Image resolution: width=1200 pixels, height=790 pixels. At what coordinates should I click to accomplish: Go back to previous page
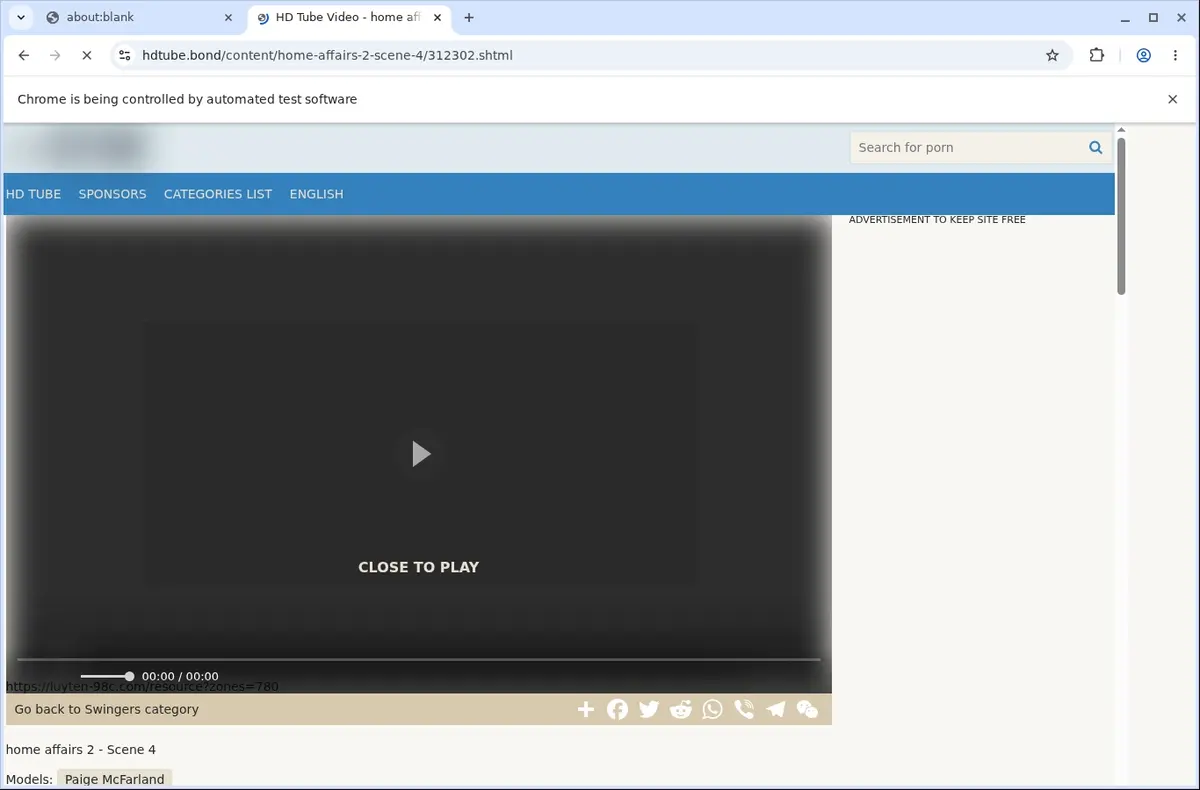point(24,55)
